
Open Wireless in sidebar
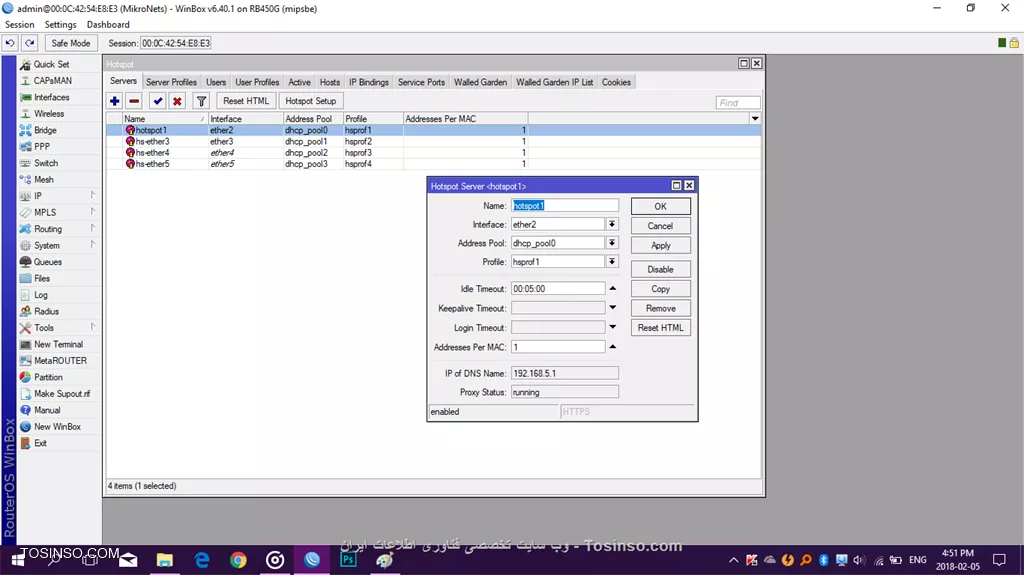click(x=49, y=114)
